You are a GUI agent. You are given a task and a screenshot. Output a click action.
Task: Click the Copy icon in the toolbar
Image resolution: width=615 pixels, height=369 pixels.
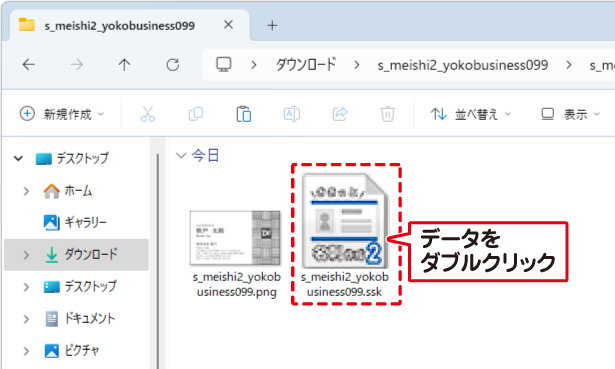pyautogui.click(x=196, y=114)
